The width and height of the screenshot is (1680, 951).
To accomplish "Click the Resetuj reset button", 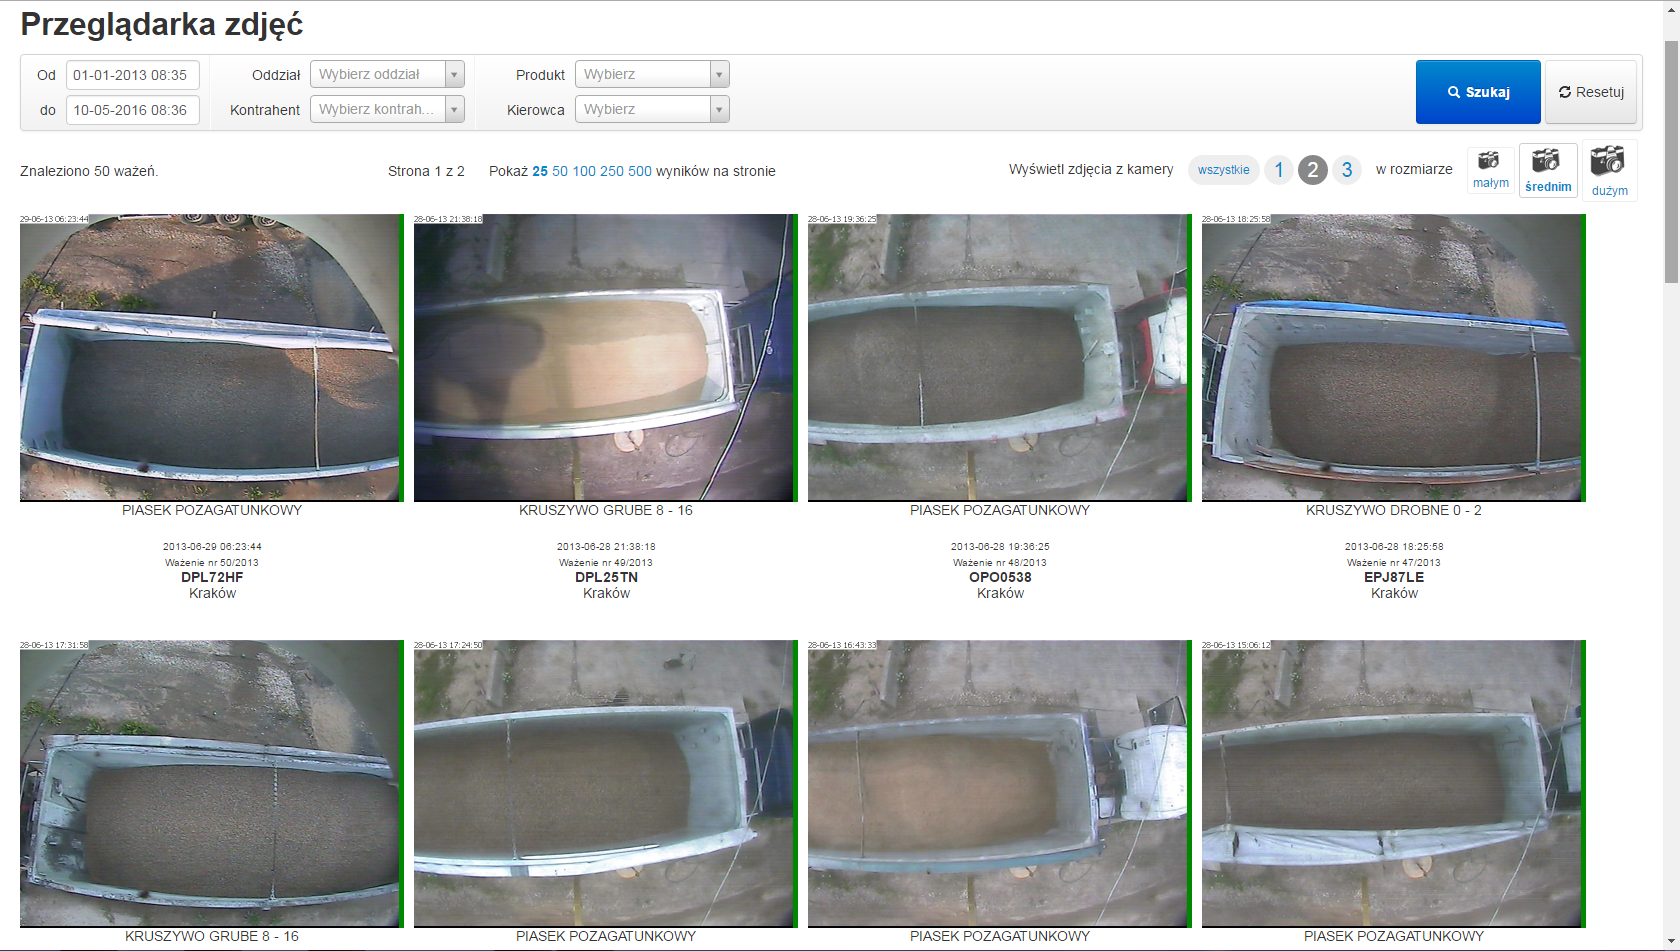I will 1590,92.
